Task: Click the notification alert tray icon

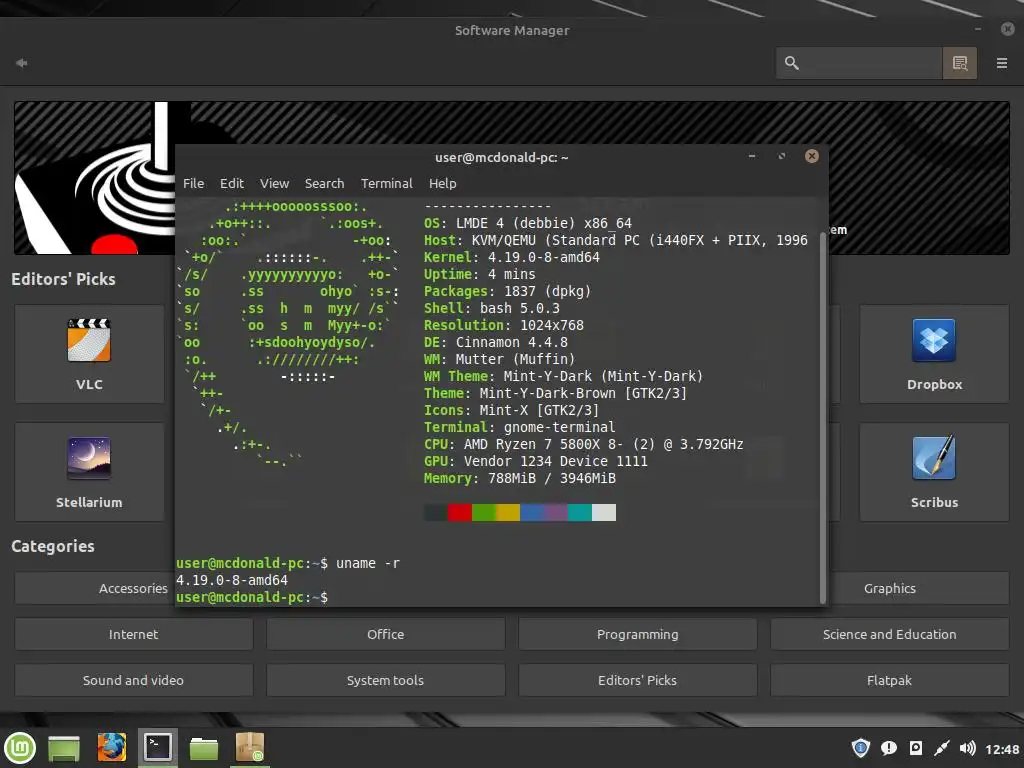Action: coord(889,748)
